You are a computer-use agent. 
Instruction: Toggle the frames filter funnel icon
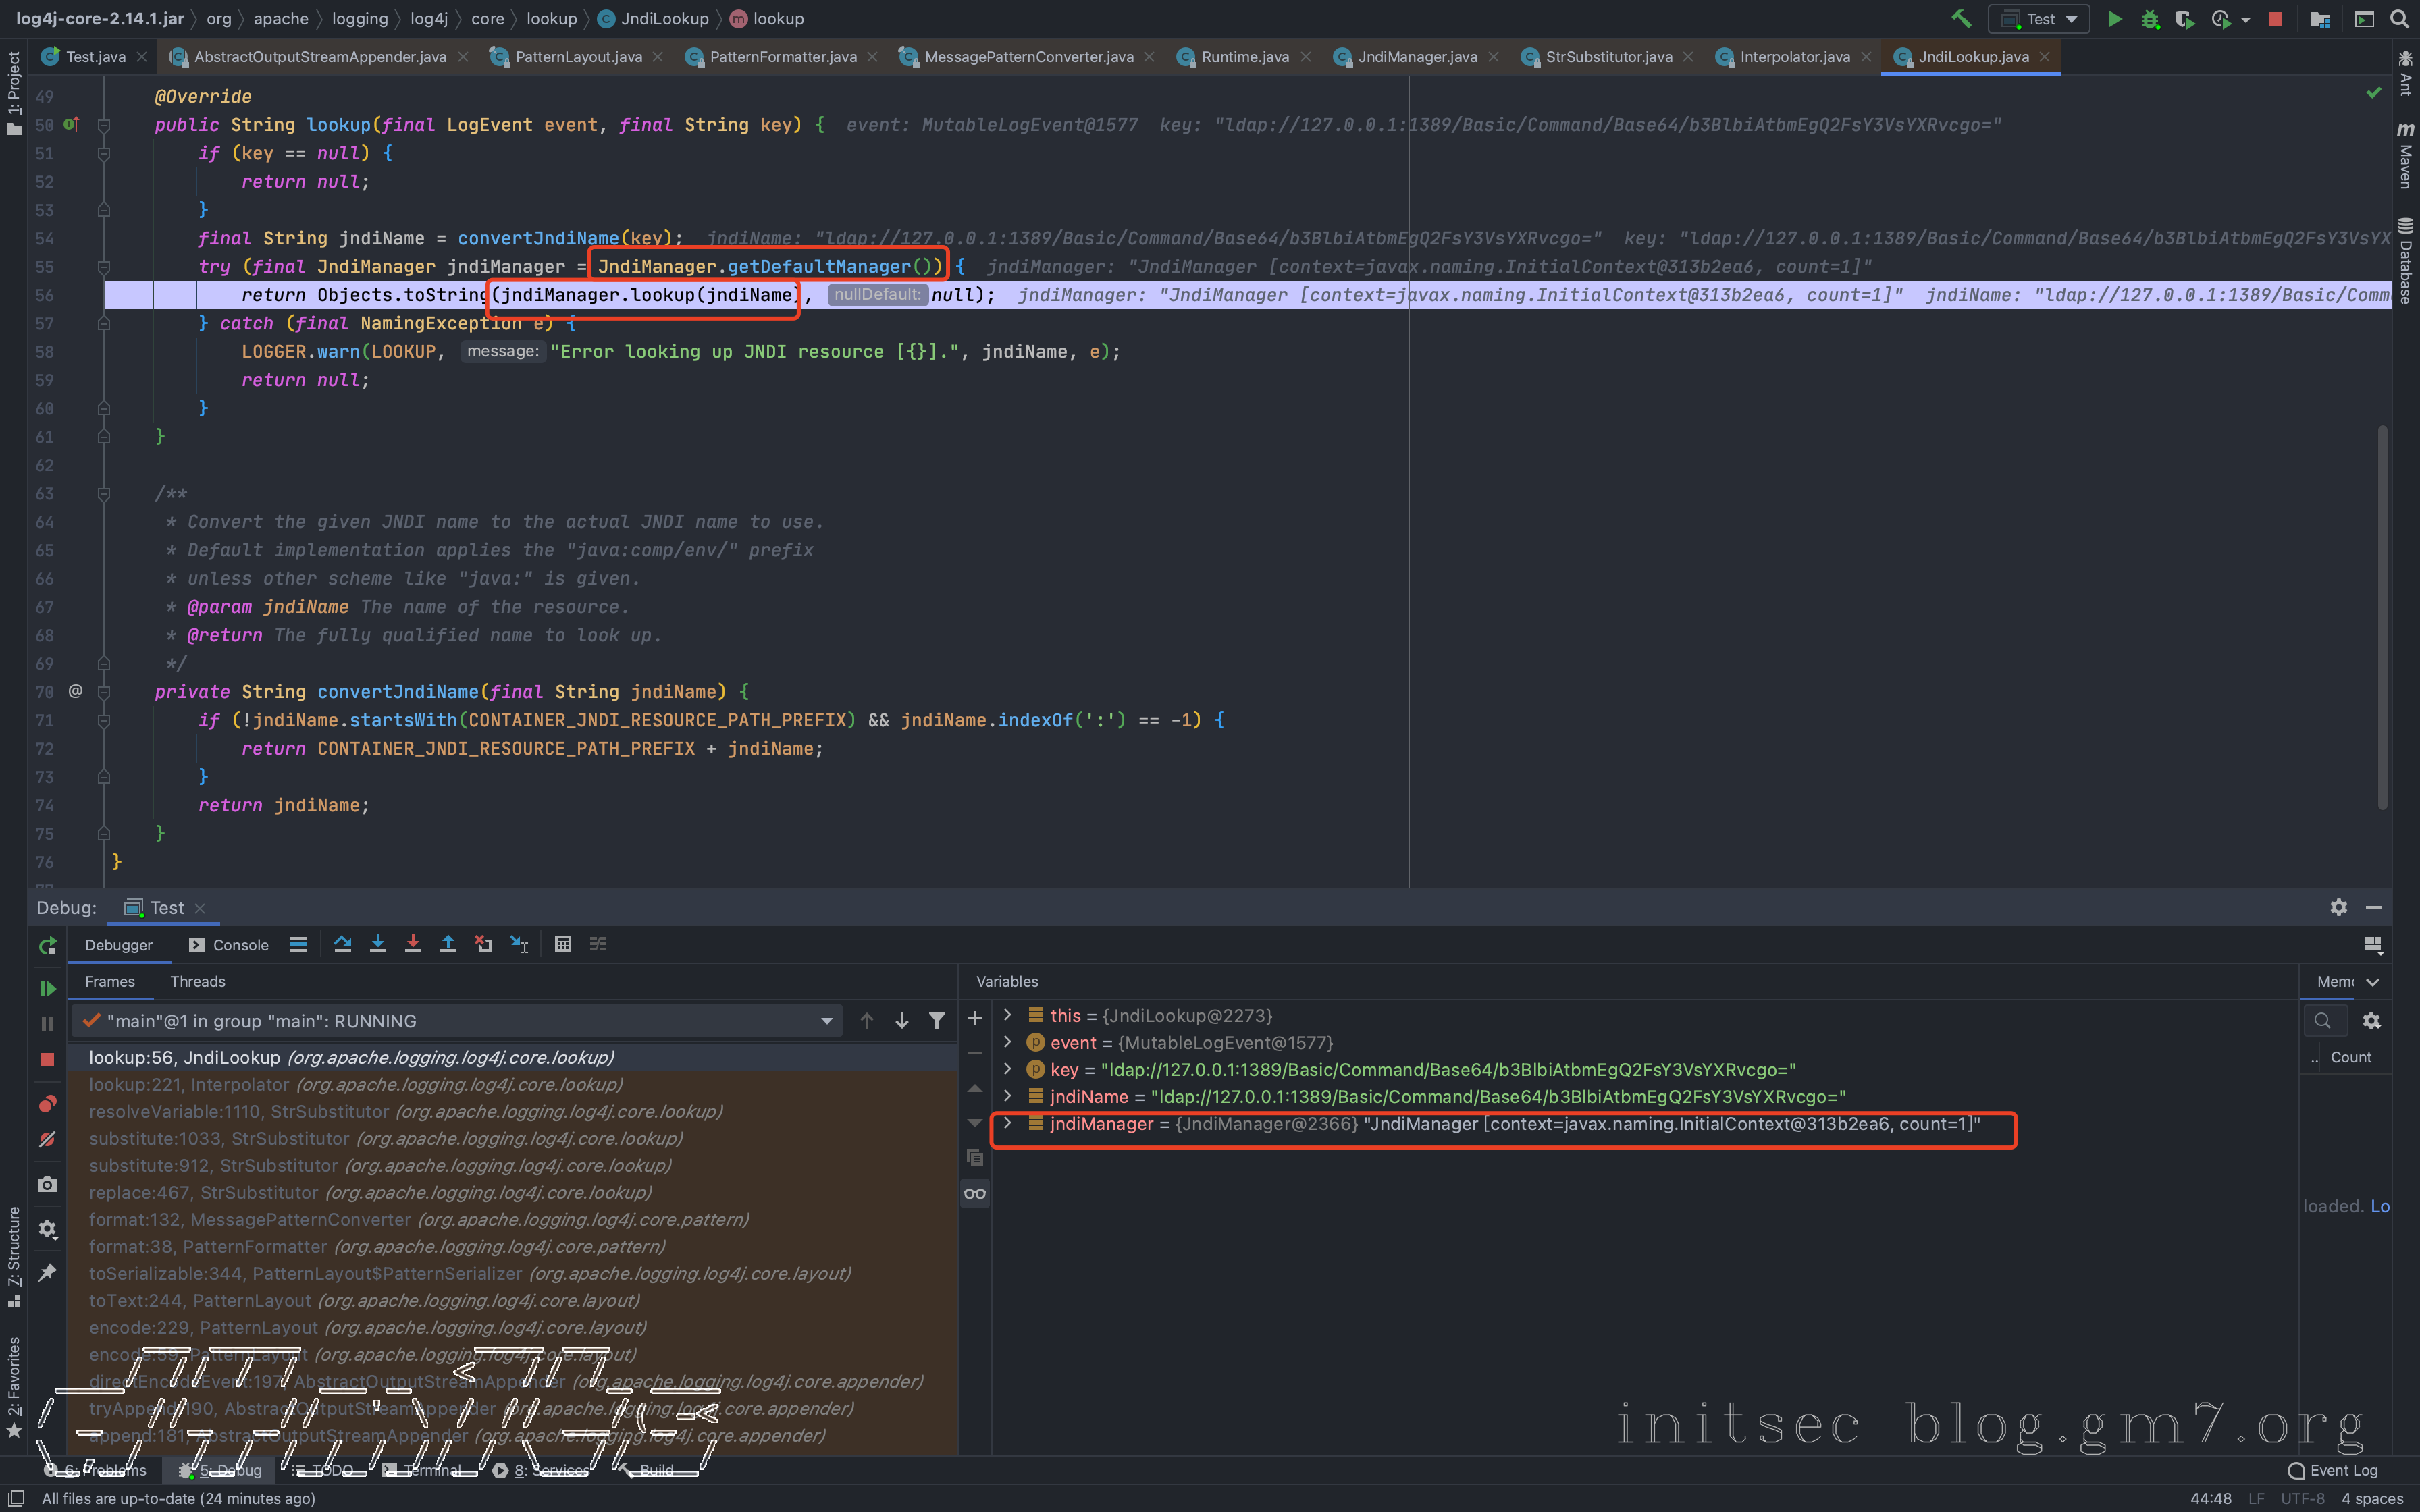(x=937, y=1020)
